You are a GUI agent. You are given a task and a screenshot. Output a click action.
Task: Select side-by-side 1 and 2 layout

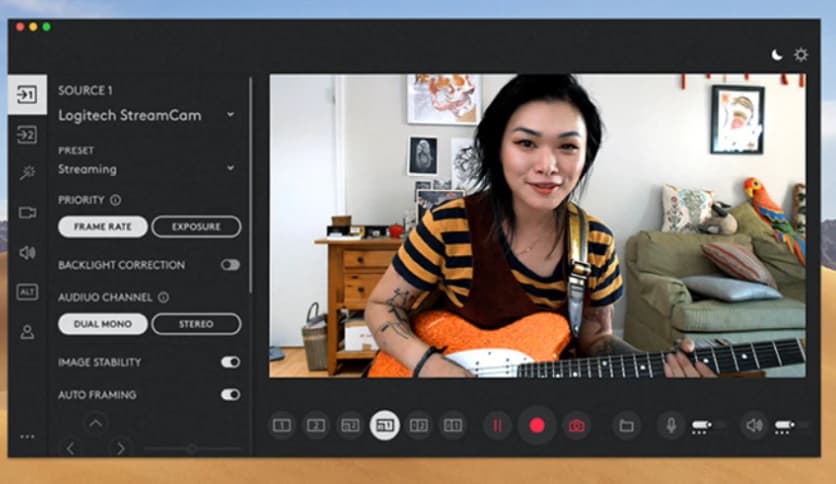[419, 425]
